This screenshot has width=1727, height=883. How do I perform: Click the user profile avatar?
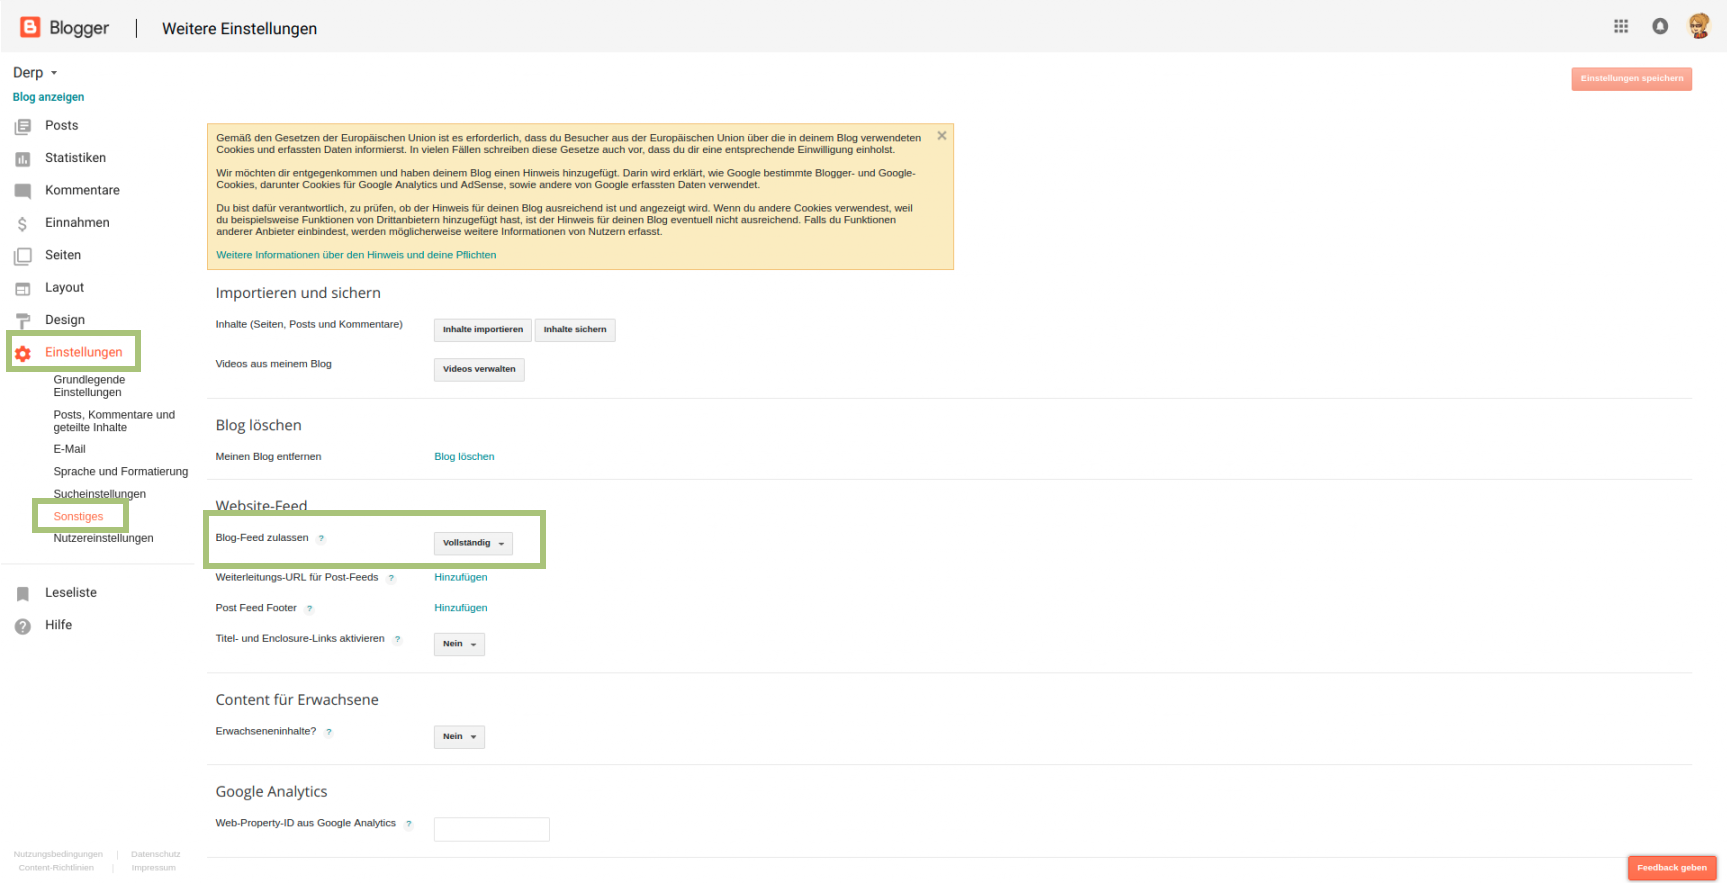1699,27
